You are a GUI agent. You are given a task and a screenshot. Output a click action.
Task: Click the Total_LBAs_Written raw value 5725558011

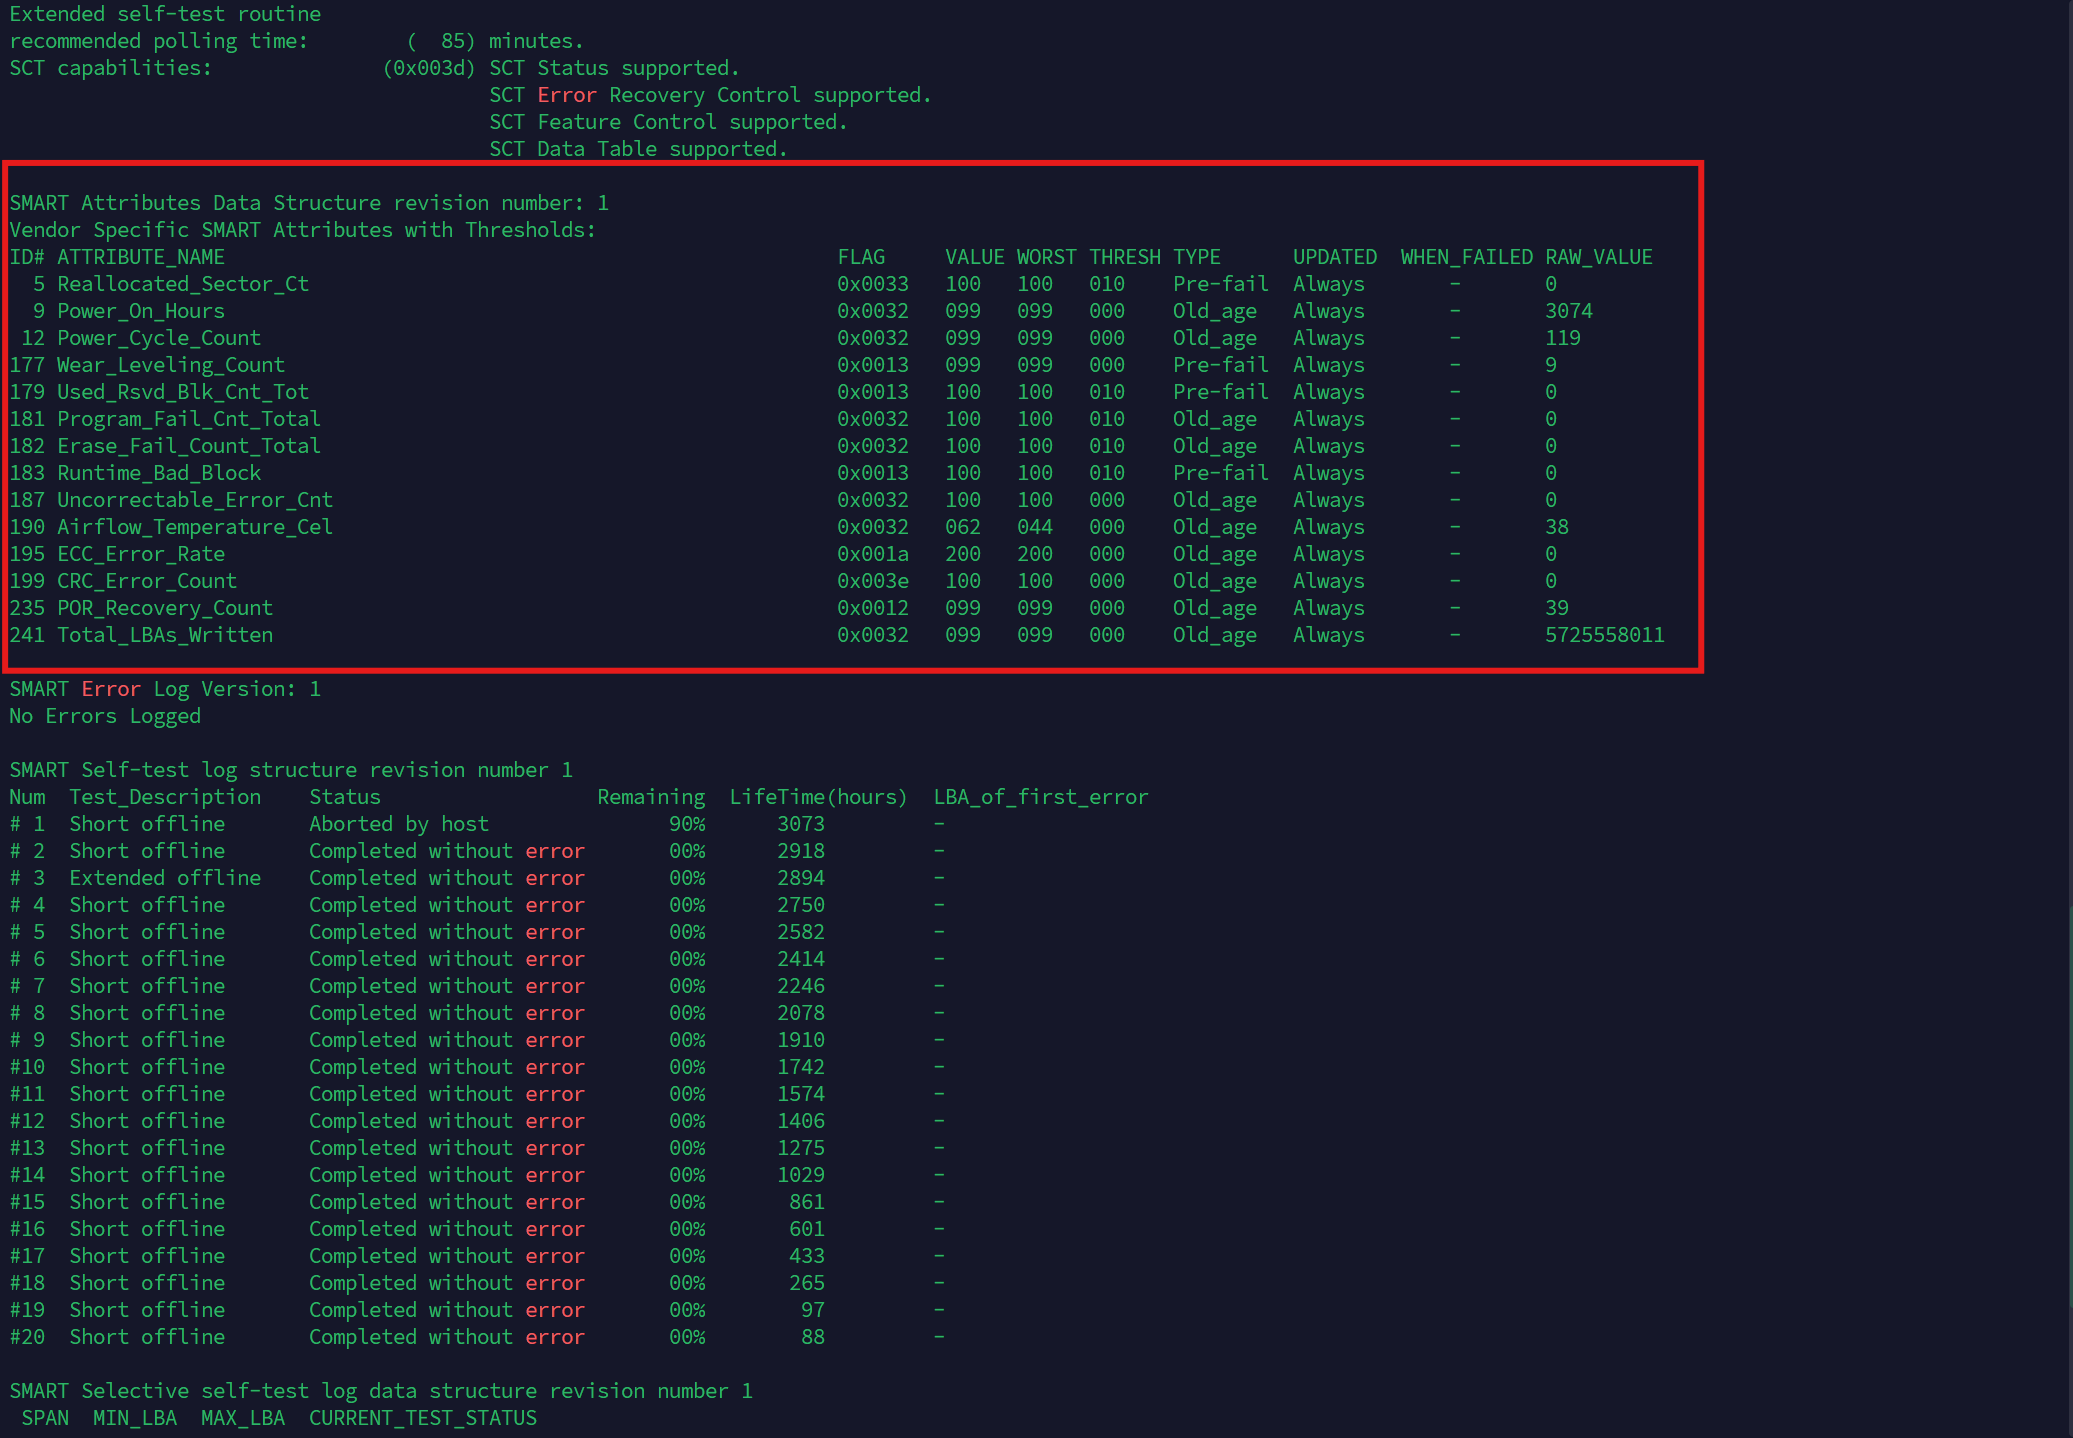tap(1604, 635)
